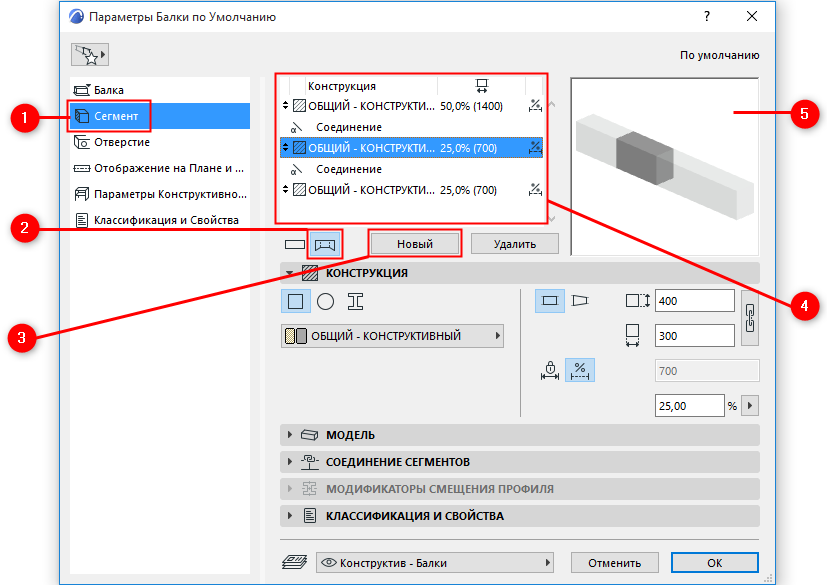The width and height of the screenshot is (827, 585).
Task: Select tapered segment option
Action: tap(580, 301)
